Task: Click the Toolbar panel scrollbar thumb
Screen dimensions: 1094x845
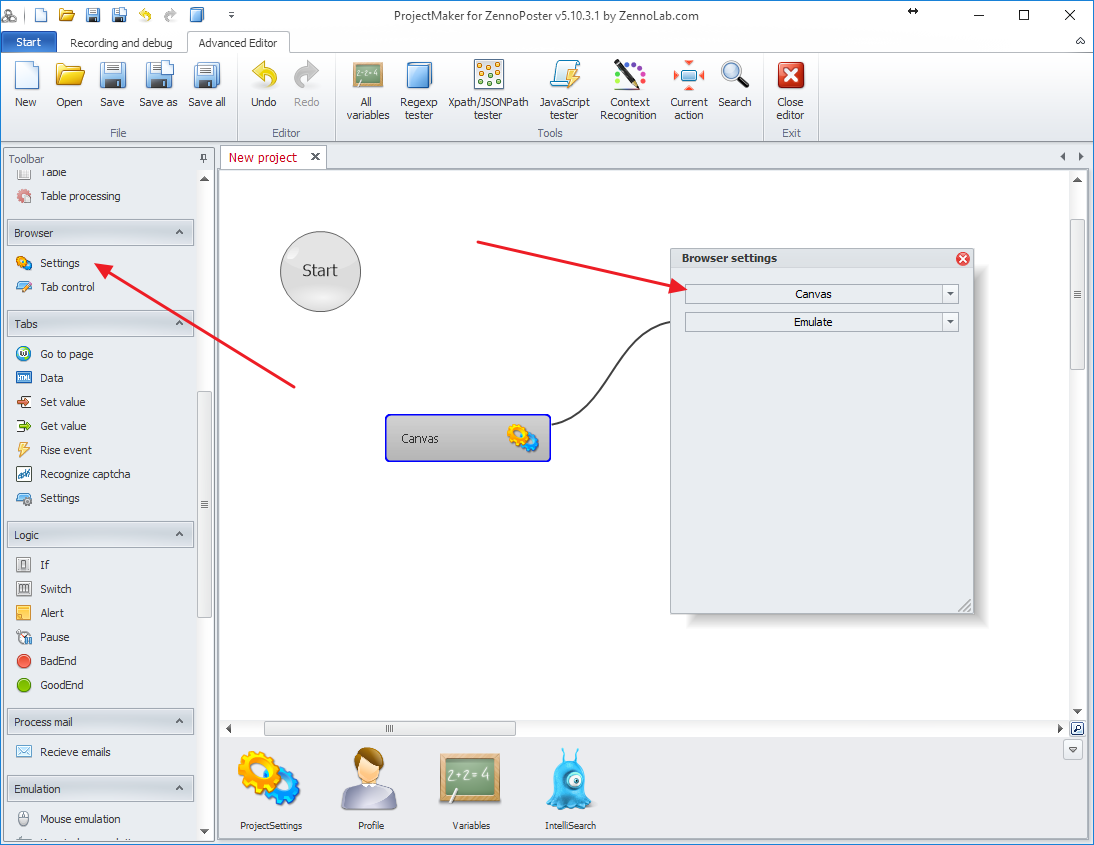Action: [x=204, y=504]
